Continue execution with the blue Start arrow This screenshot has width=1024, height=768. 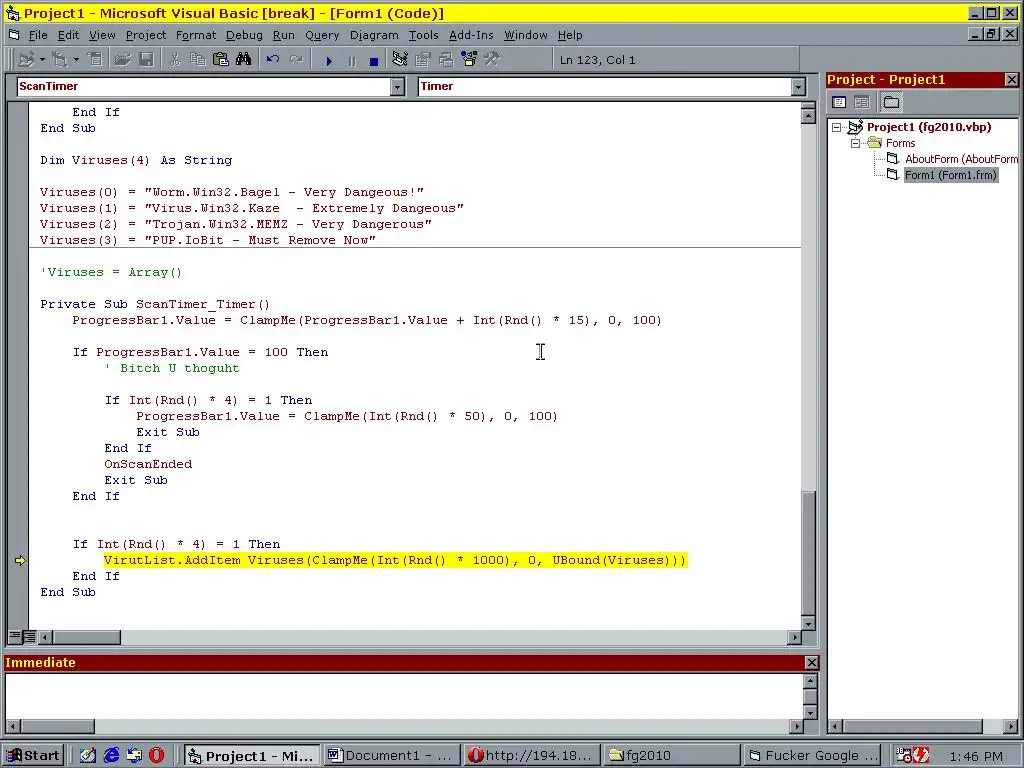tap(328, 61)
